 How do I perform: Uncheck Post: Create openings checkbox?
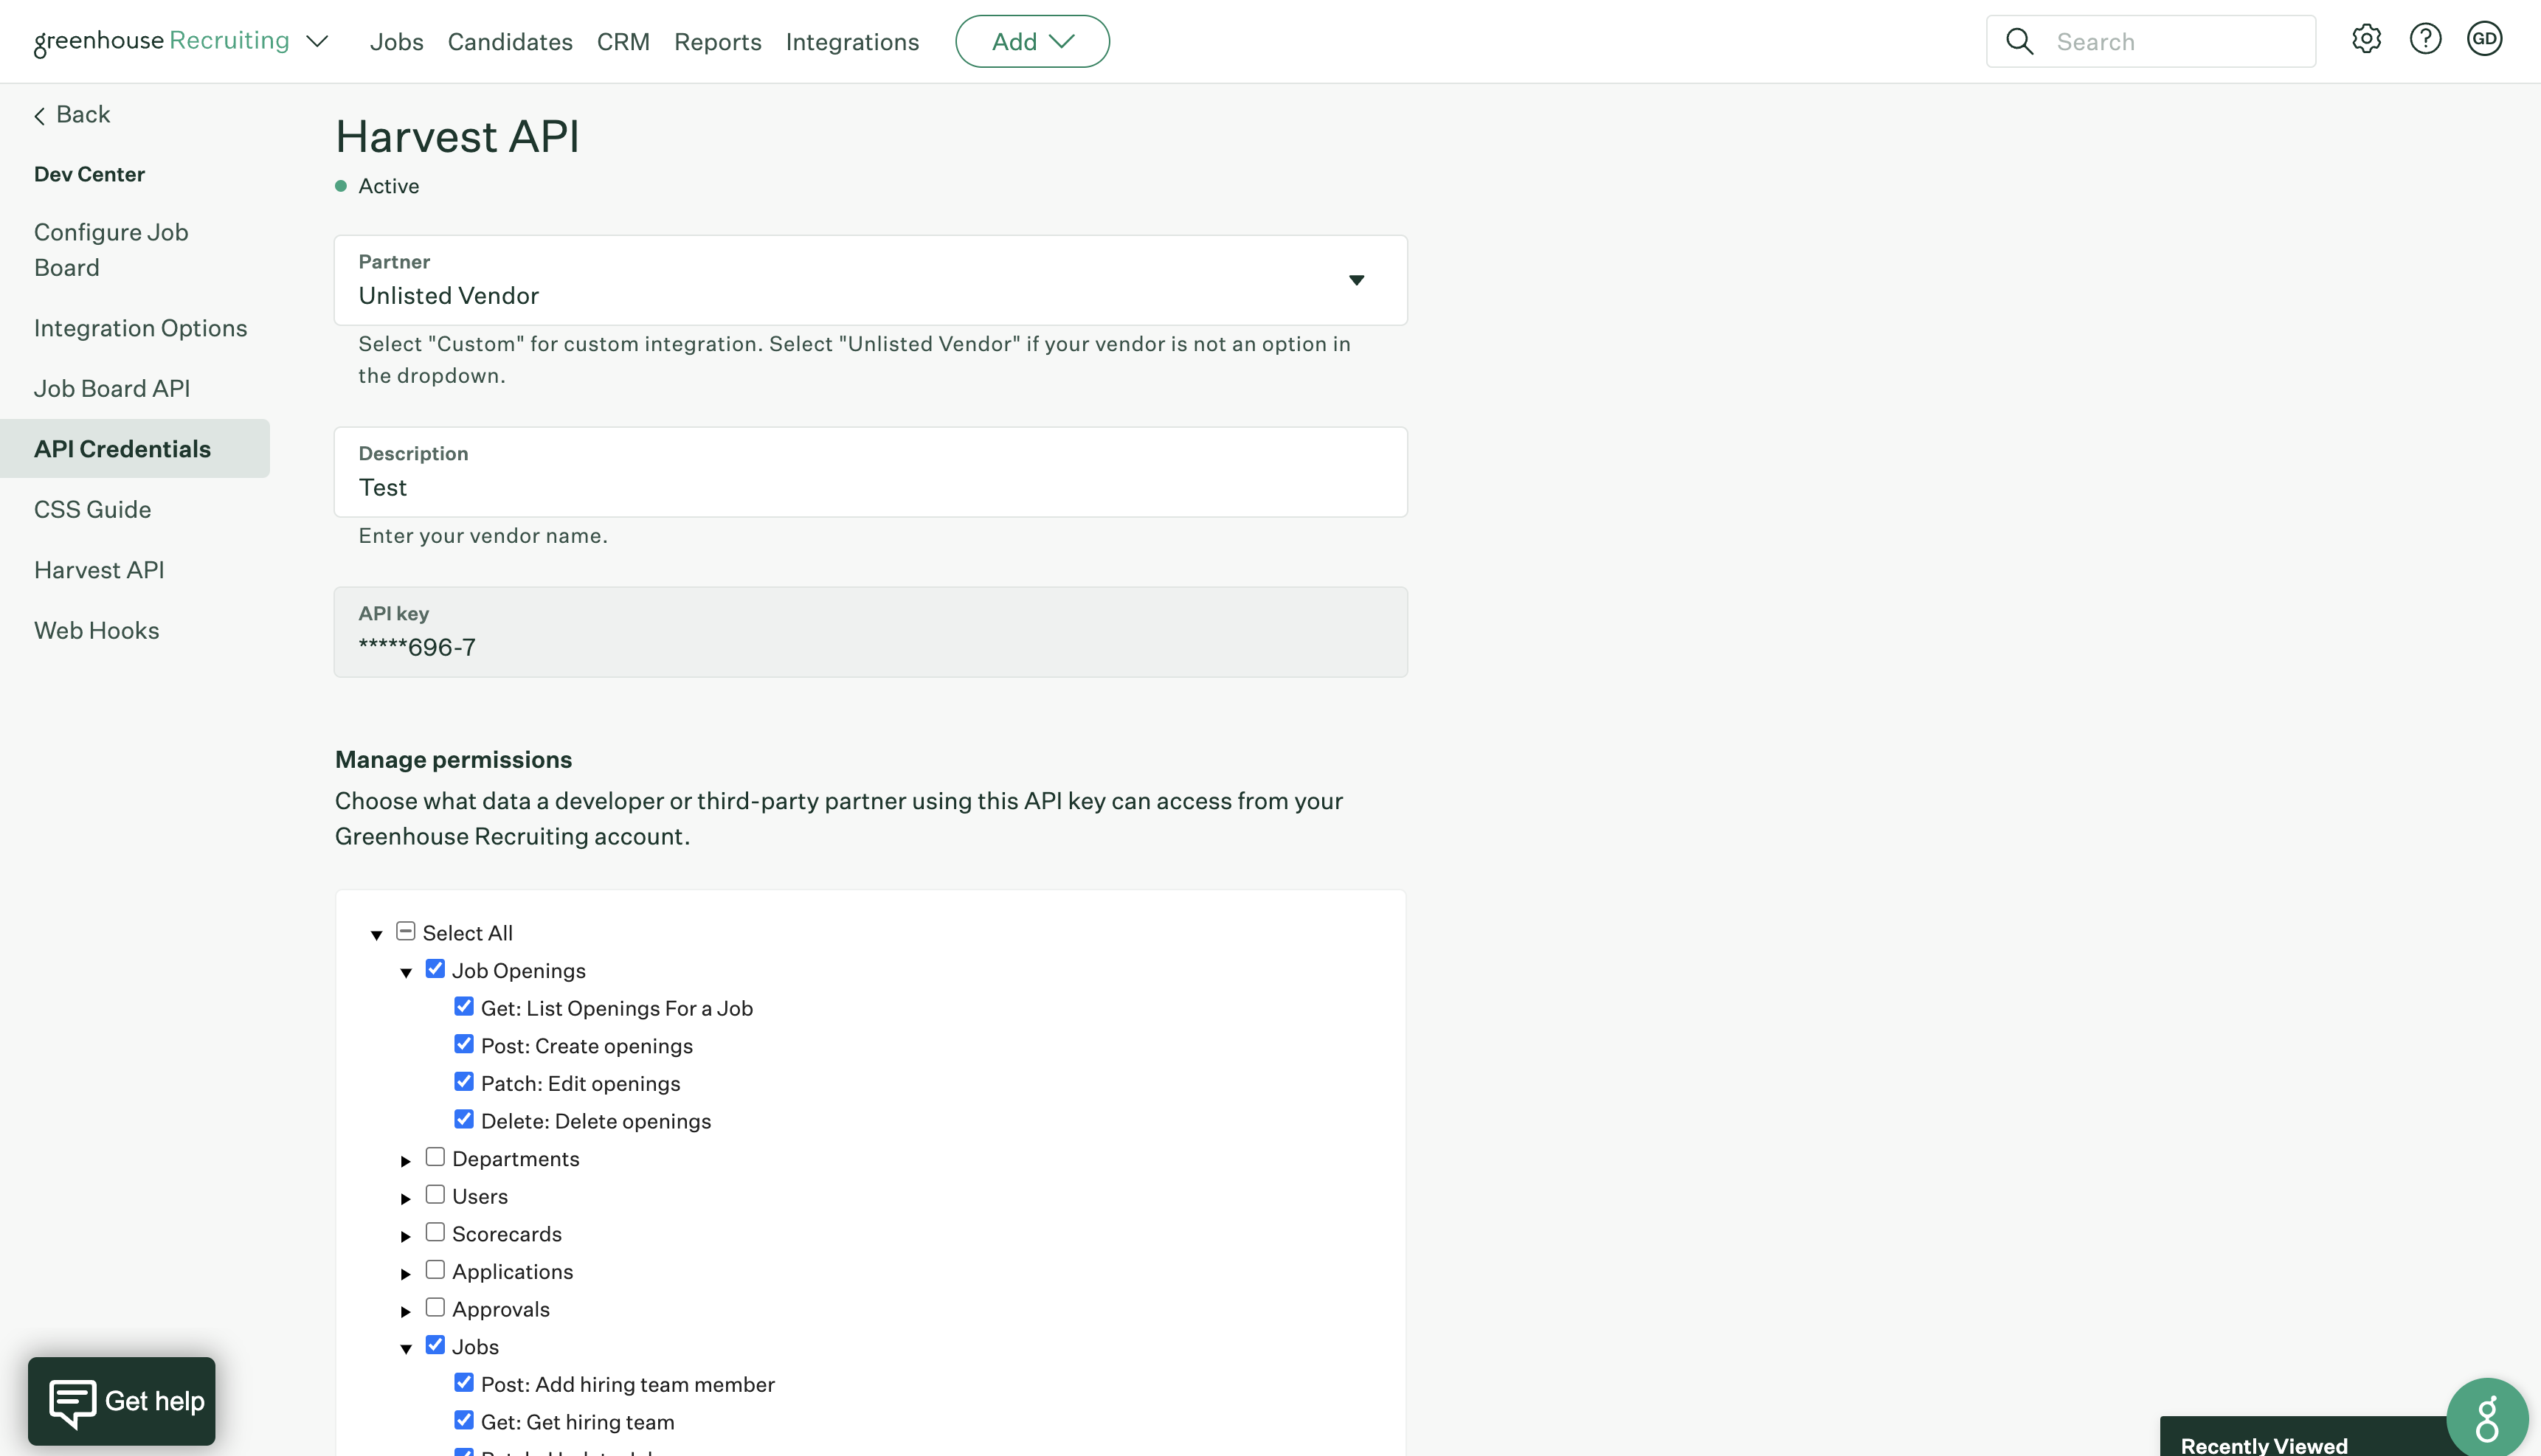click(464, 1044)
